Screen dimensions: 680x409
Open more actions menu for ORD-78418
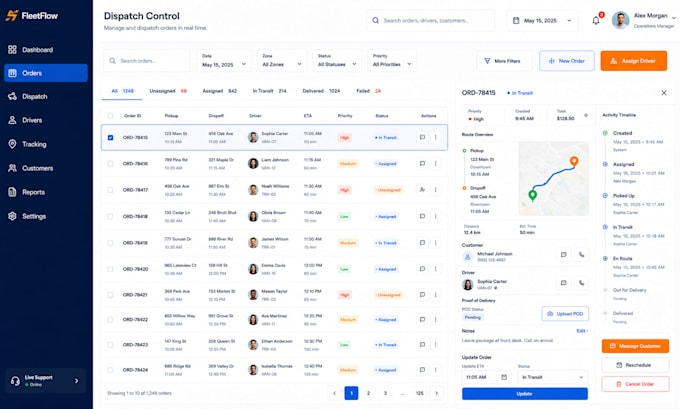(x=435, y=216)
